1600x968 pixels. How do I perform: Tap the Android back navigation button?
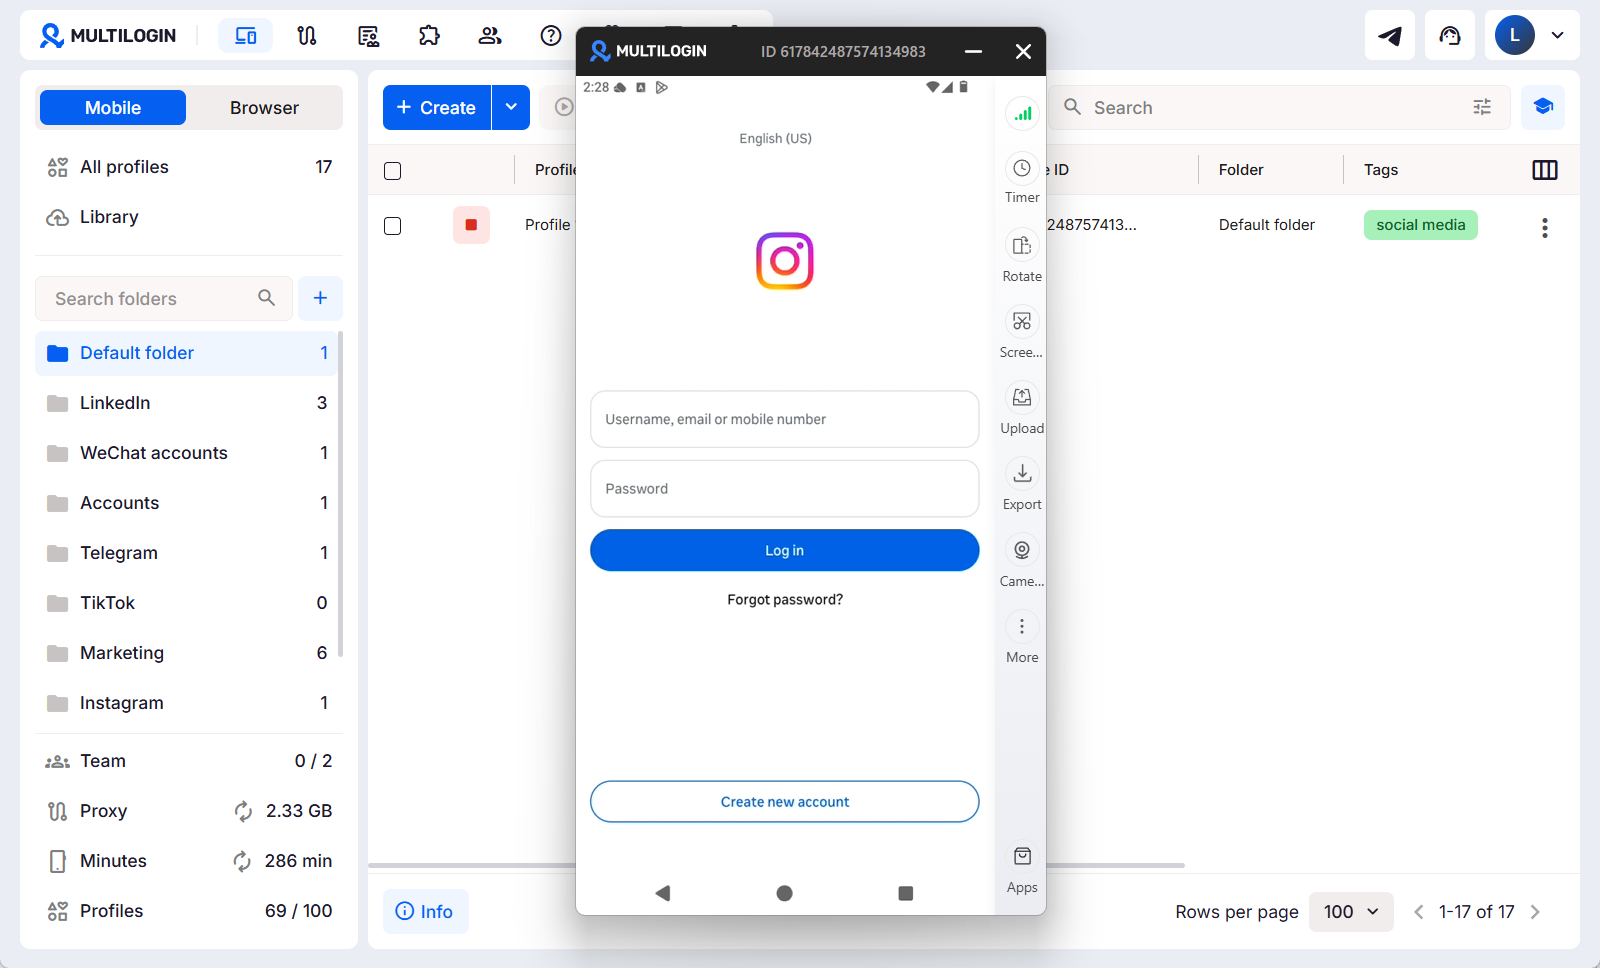662,893
